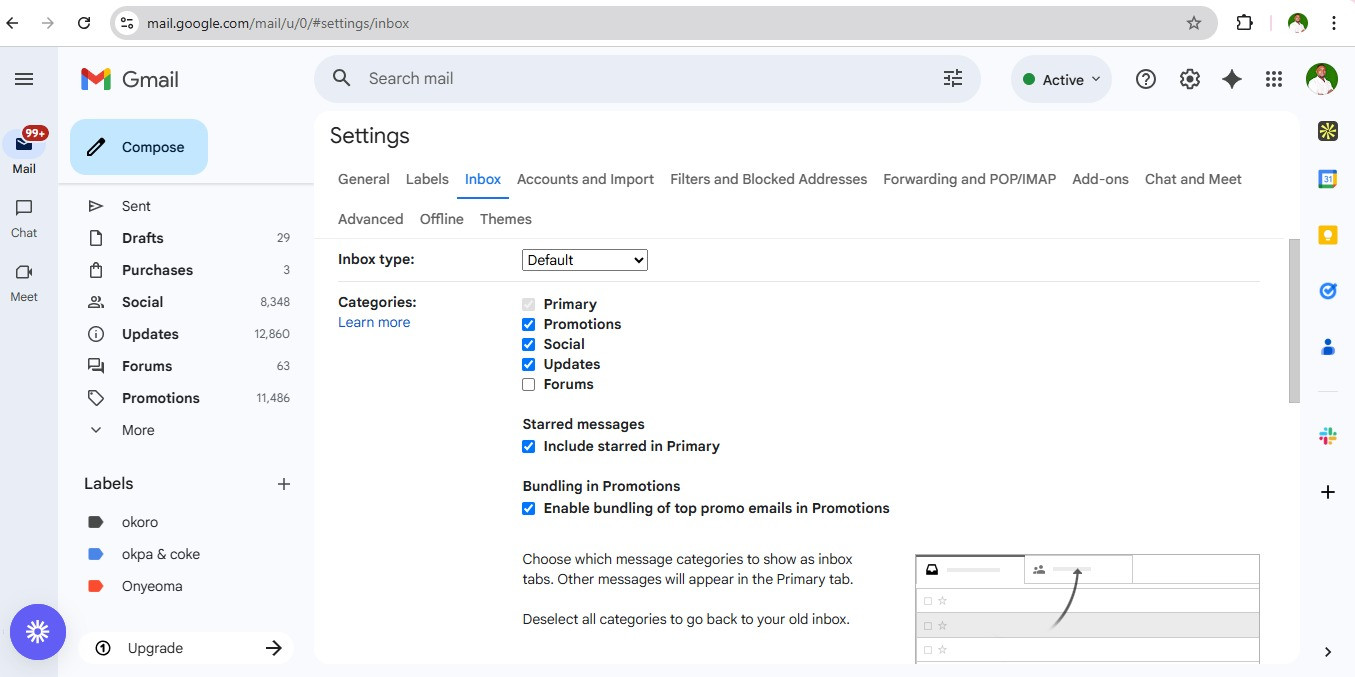Image resolution: width=1355 pixels, height=677 pixels.
Task: Open Google Calendar side panel icon
Action: click(1328, 179)
